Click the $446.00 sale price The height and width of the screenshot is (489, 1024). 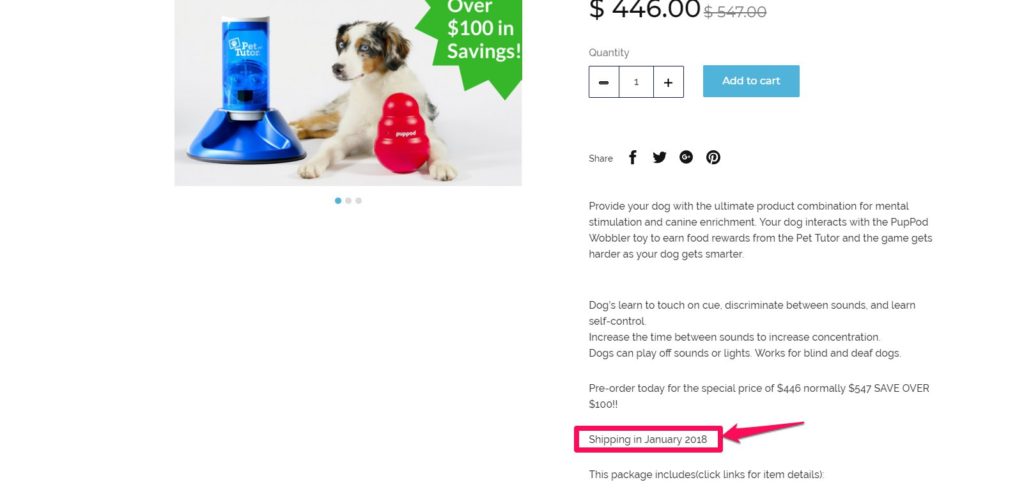pyautogui.click(x=644, y=9)
